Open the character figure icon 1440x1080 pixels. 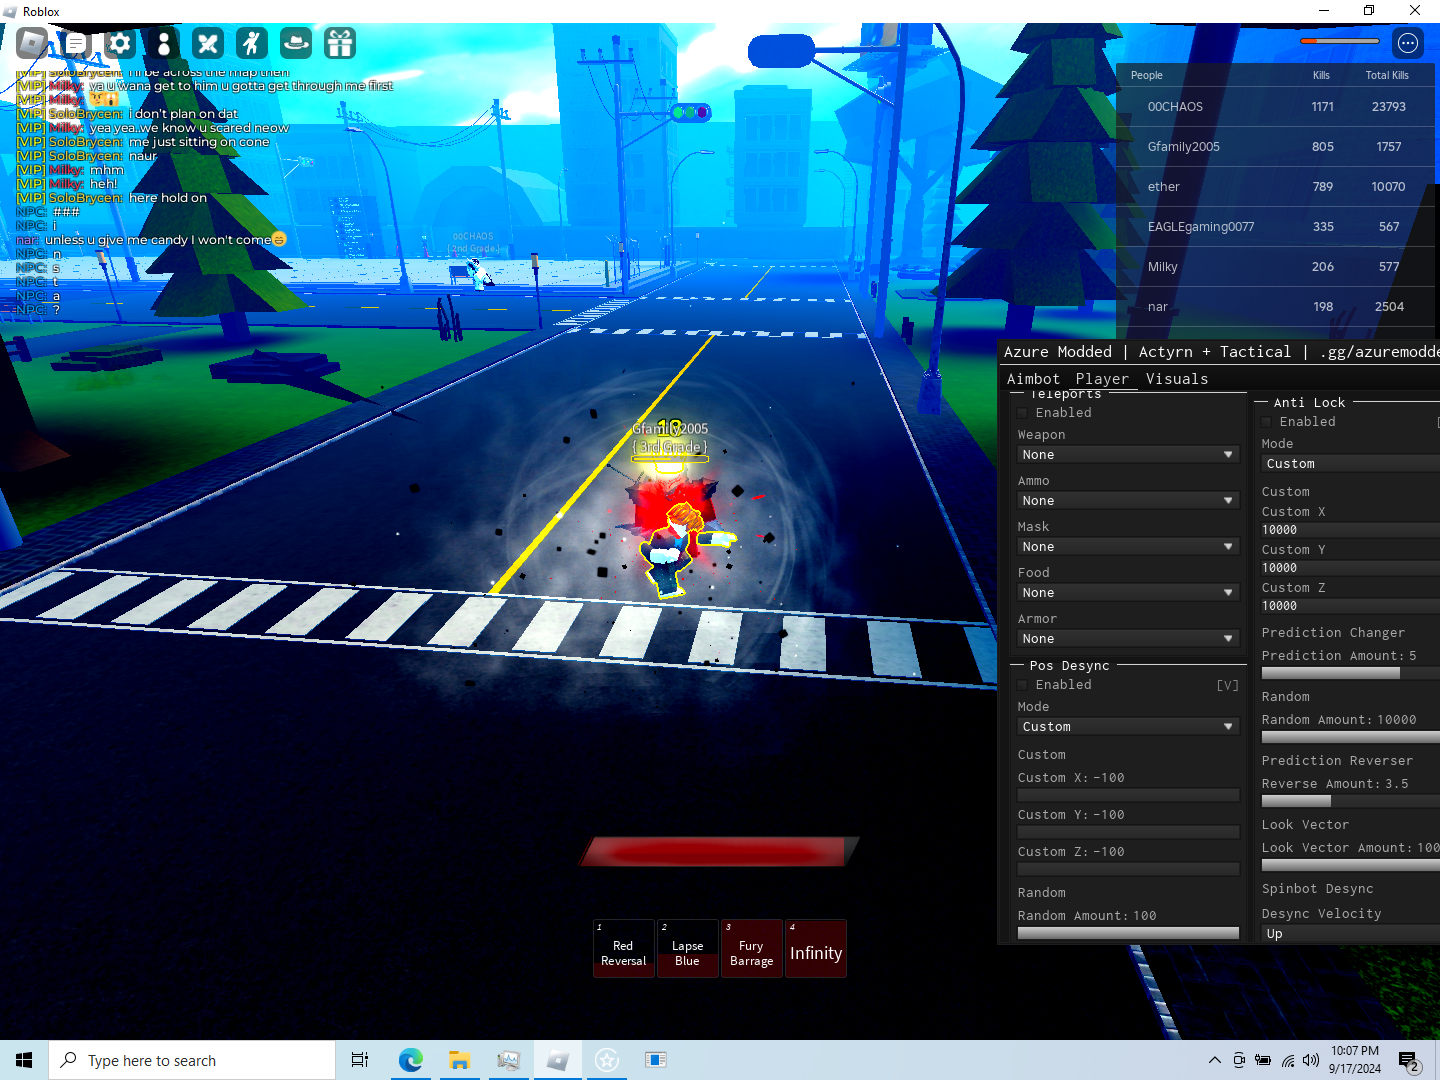(x=164, y=43)
